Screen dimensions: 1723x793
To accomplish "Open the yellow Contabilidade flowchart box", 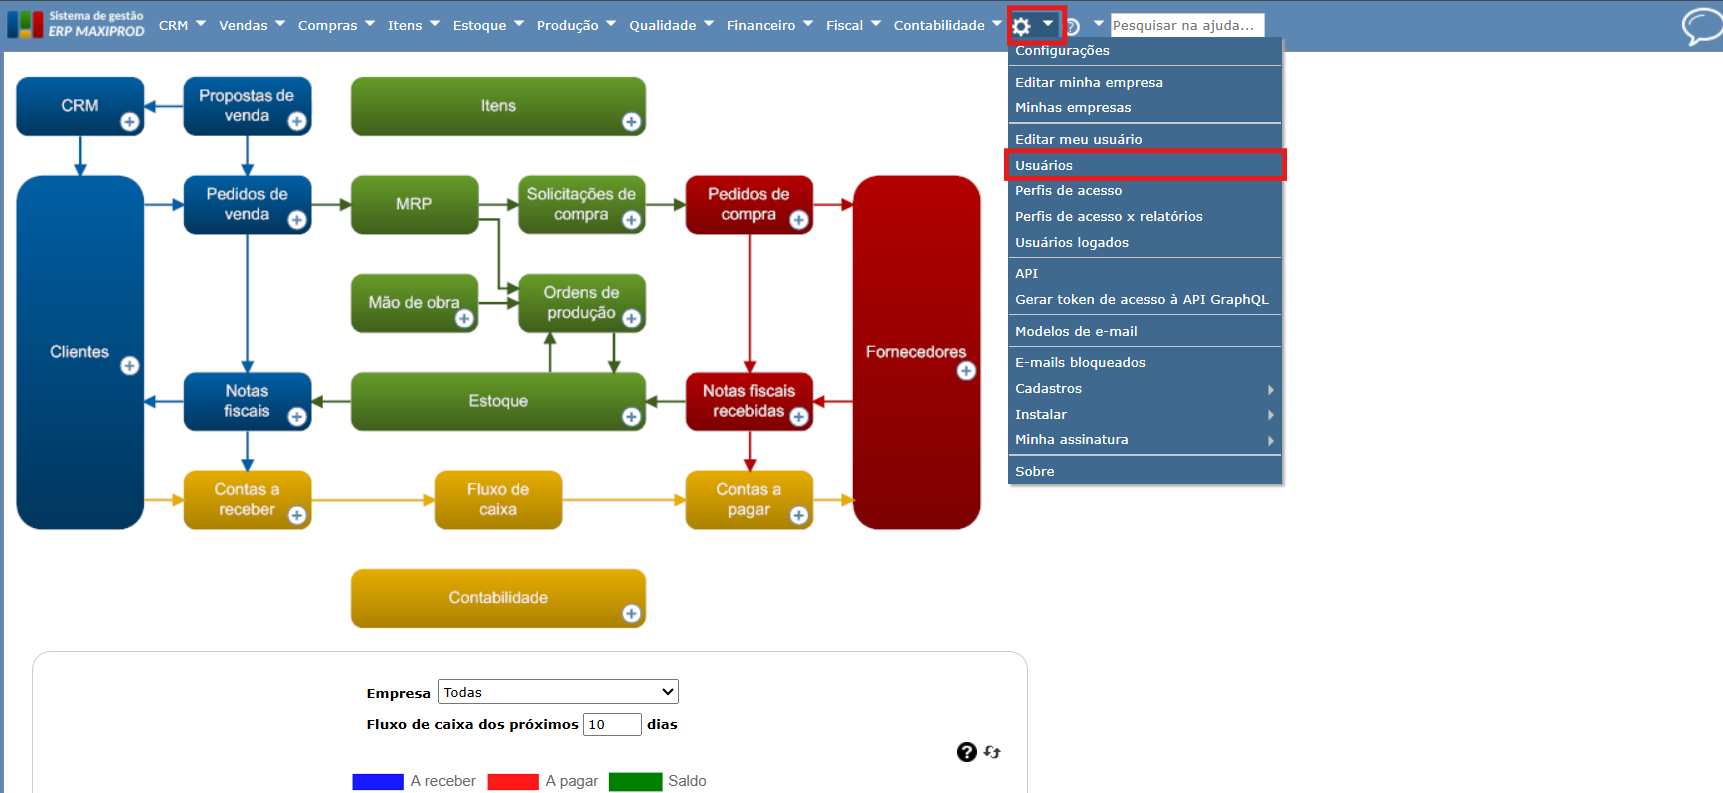I will [x=498, y=598].
